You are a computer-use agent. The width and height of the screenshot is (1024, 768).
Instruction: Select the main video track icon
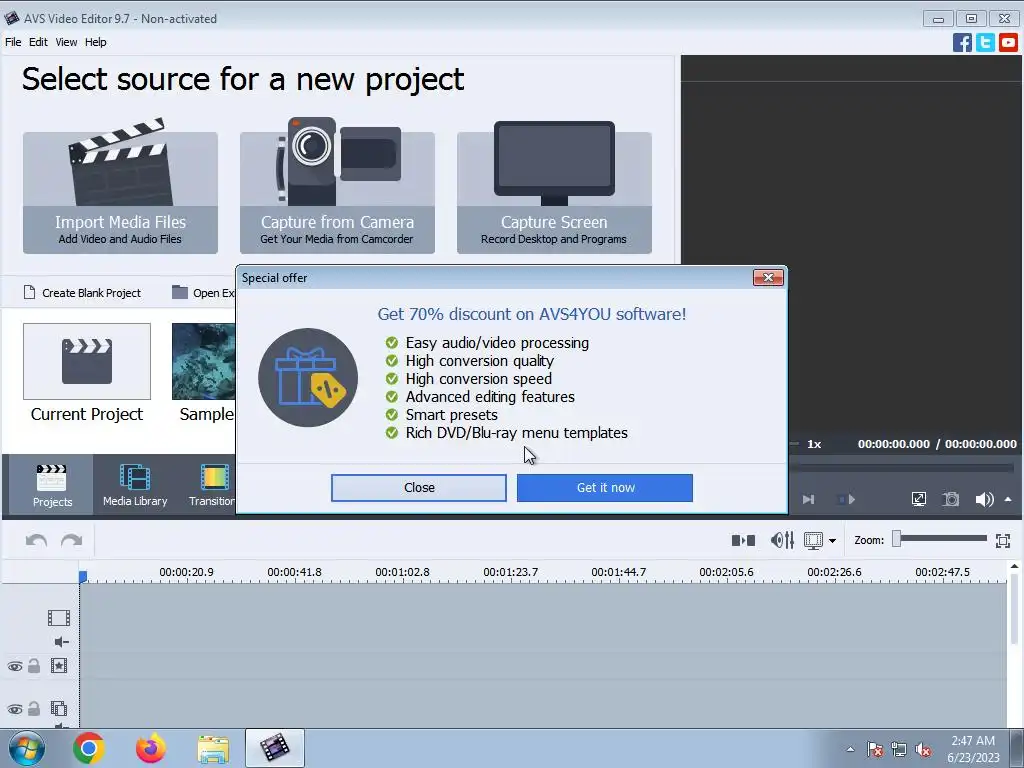tap(59, 618)
